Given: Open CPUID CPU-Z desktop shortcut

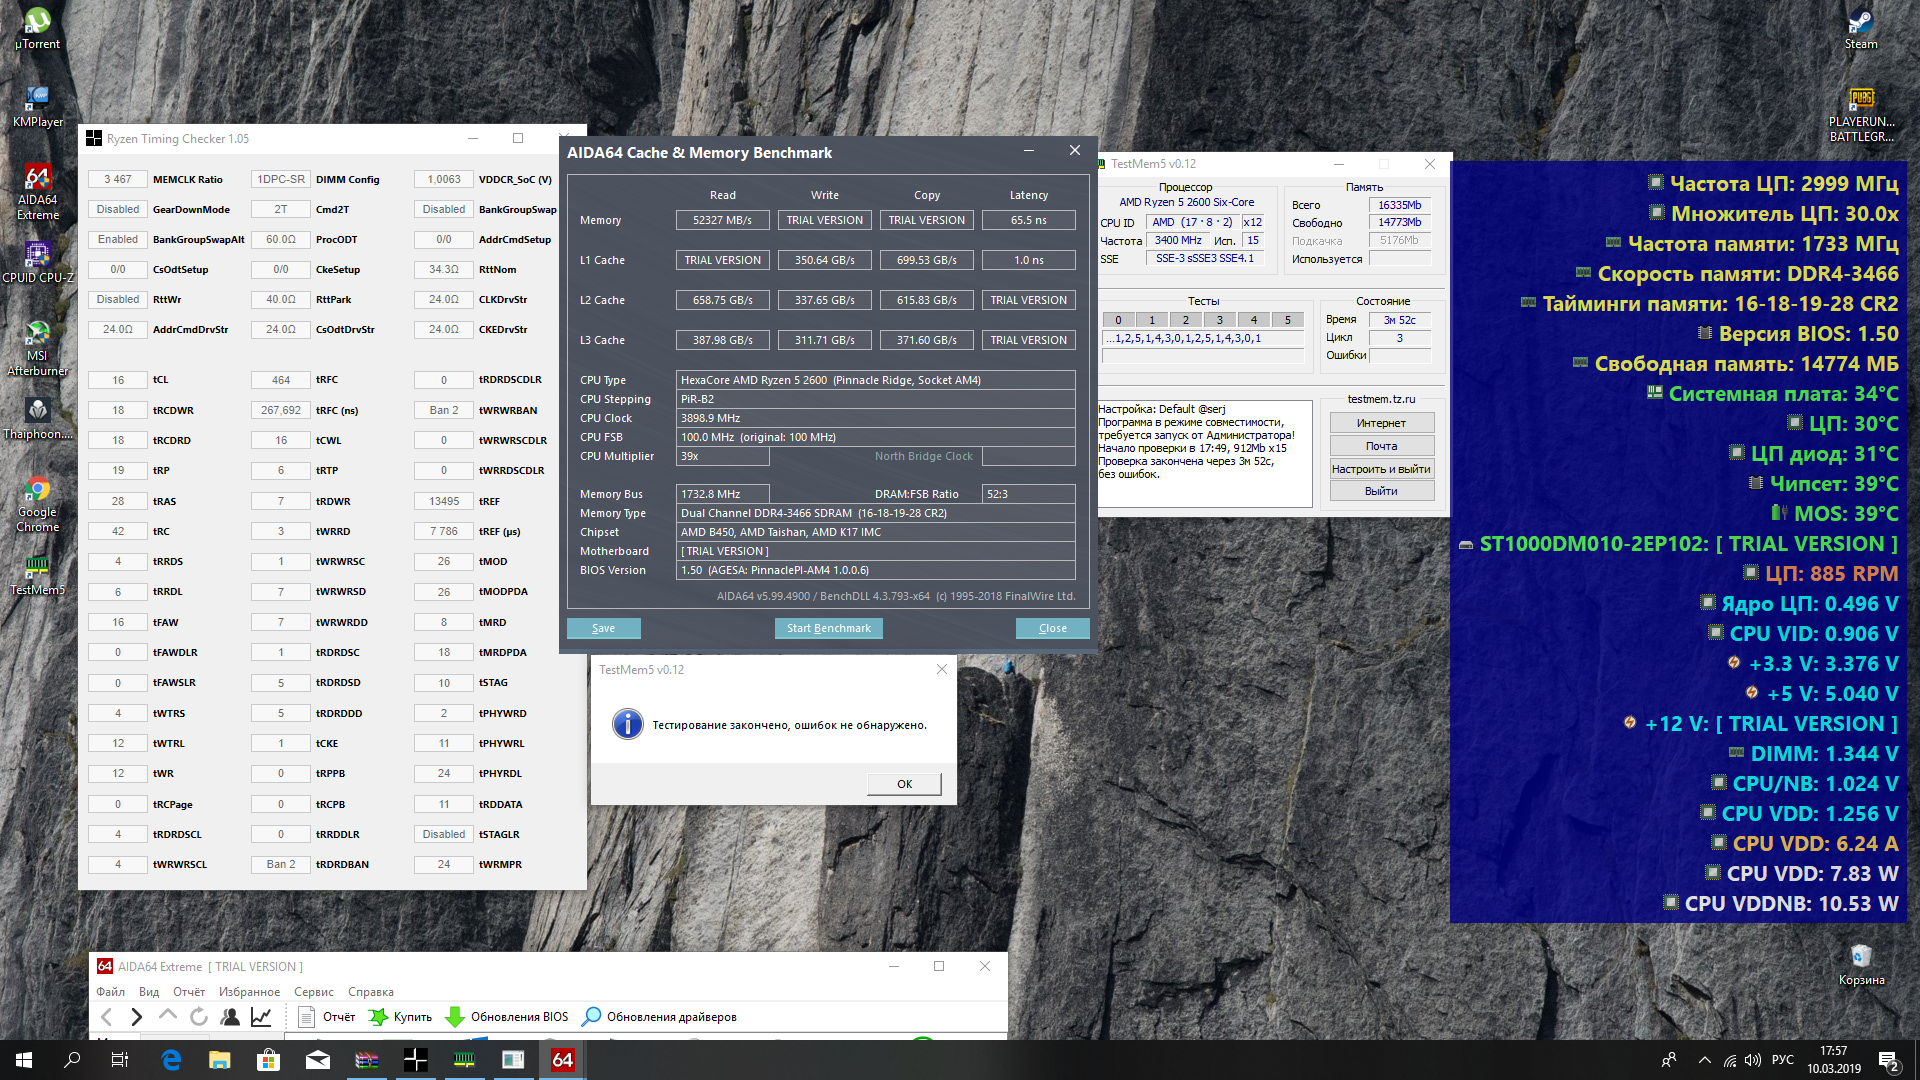Looking at the screenshot, I should [37, 256].
